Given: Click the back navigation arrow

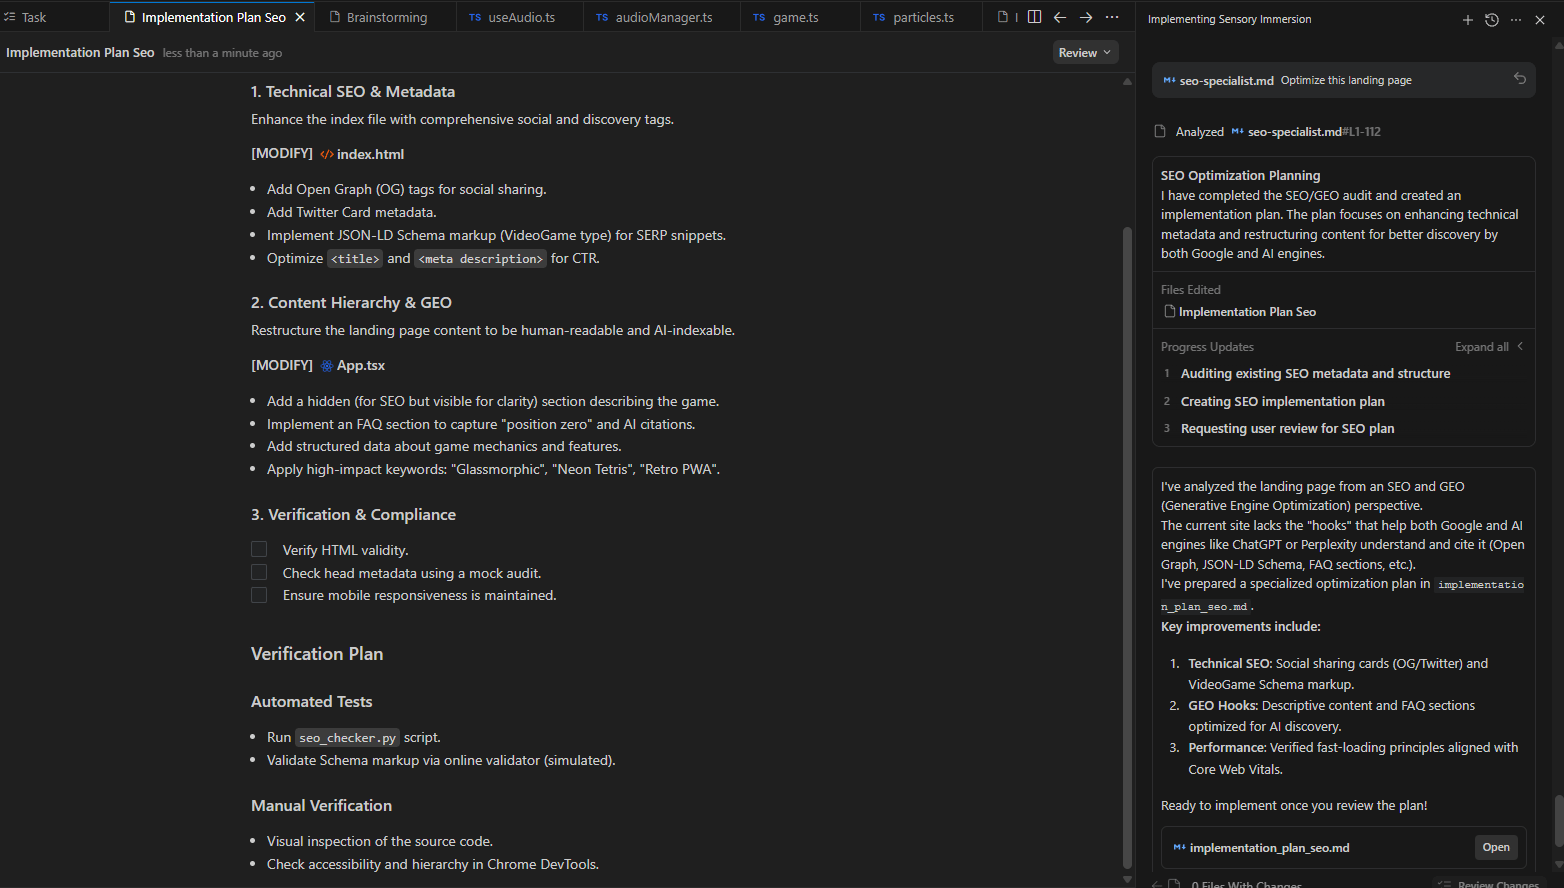Looking at the screenshot, I should (x=1060, y=16).
